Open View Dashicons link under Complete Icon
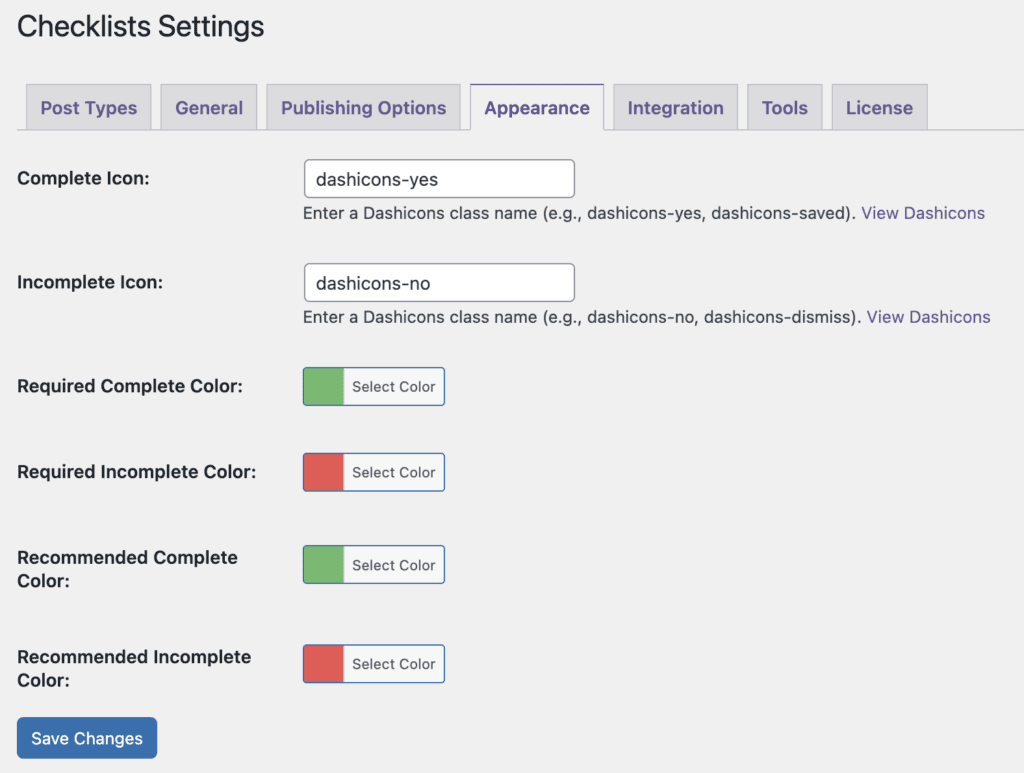 (923, 213)
